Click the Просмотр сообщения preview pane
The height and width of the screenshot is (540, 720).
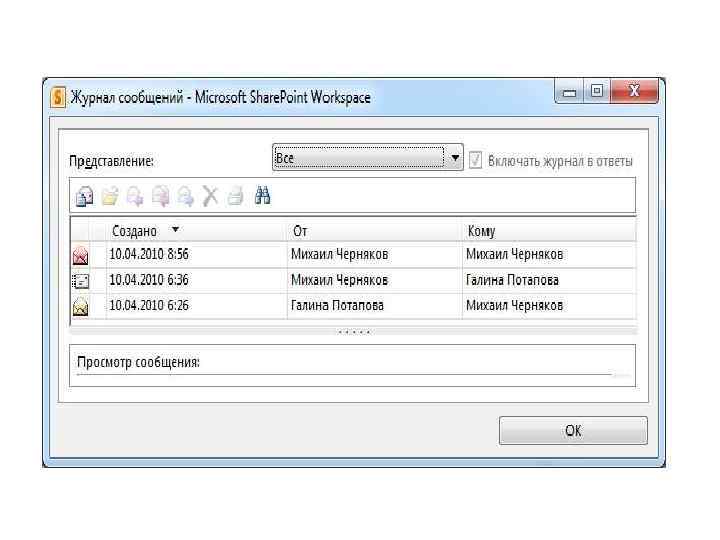pyautogui.click(x=353, y=366)
